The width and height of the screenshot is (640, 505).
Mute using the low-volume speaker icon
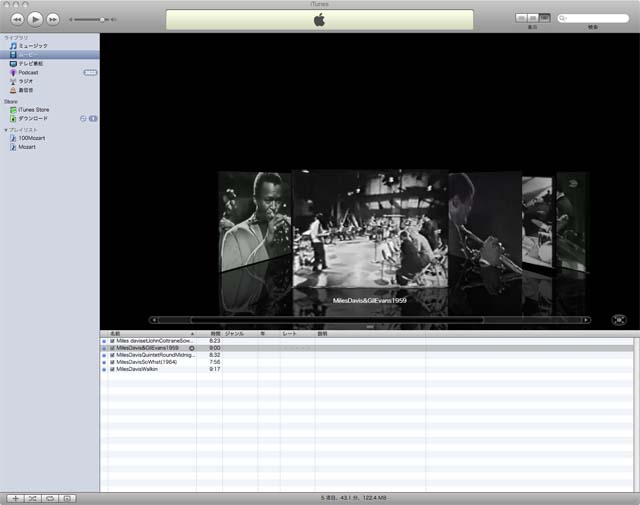tap(71, 19)
